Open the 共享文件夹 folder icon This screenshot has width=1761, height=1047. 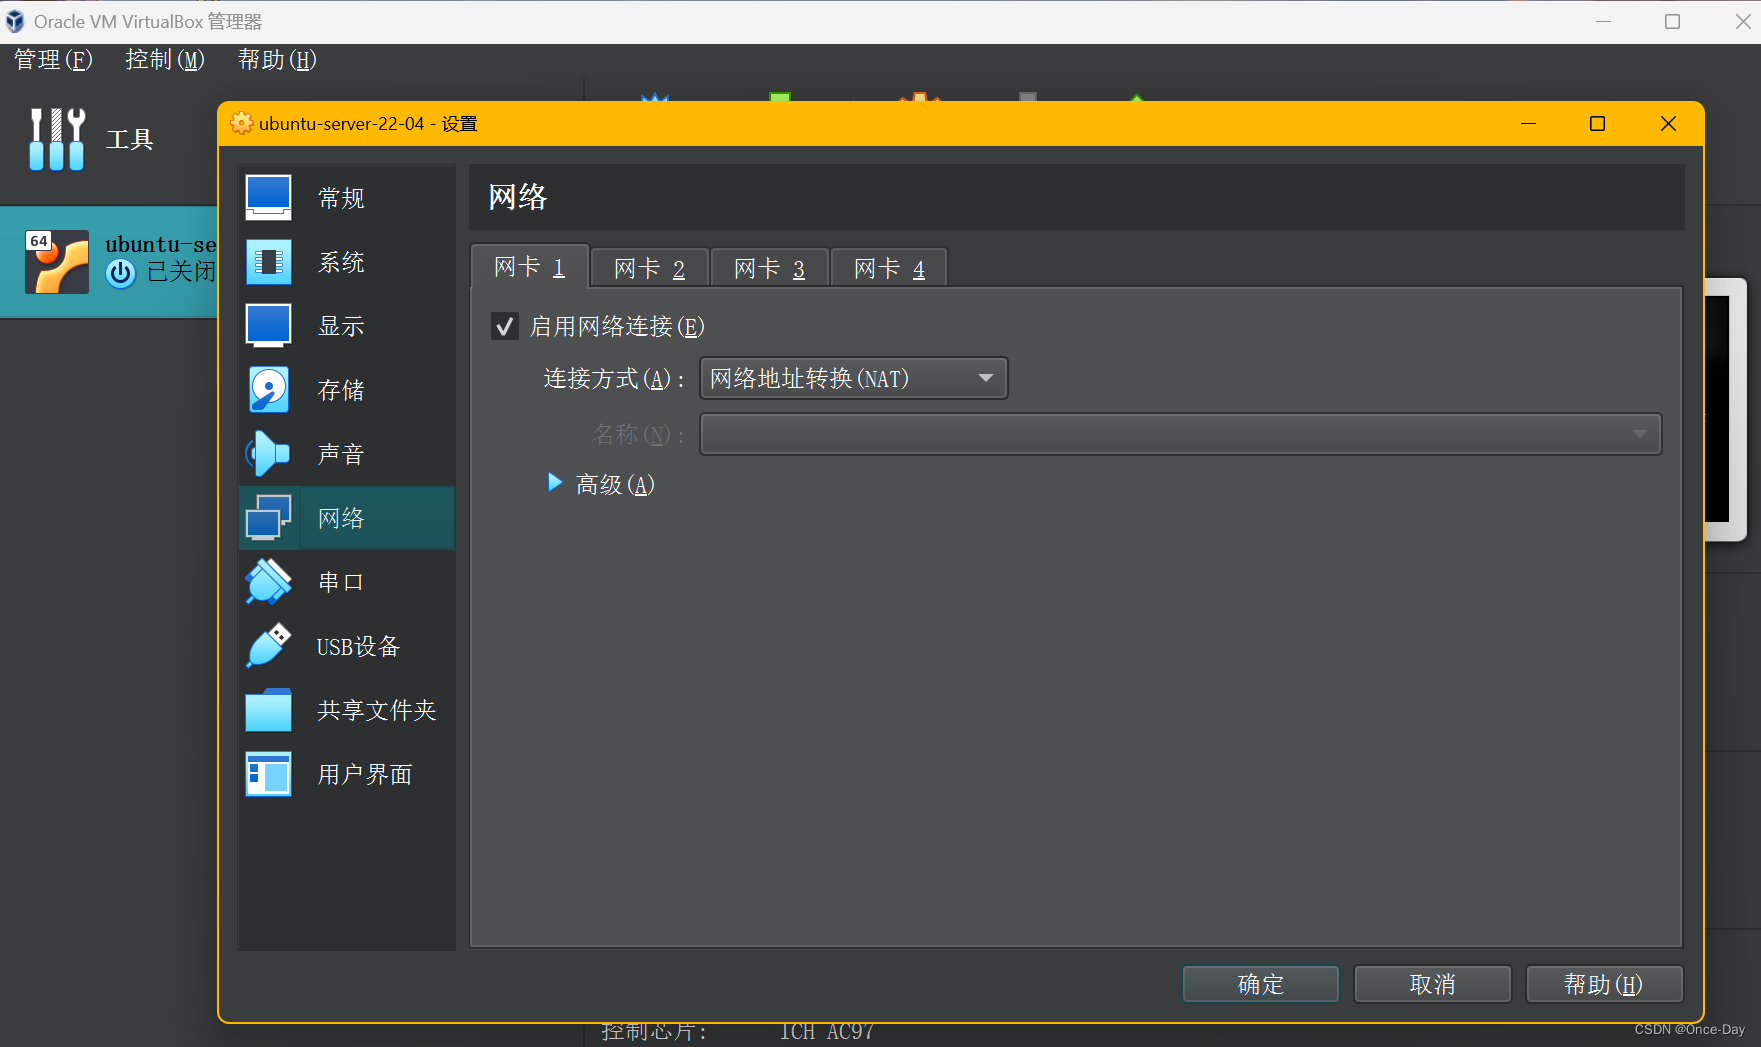[x=268, y=710]
